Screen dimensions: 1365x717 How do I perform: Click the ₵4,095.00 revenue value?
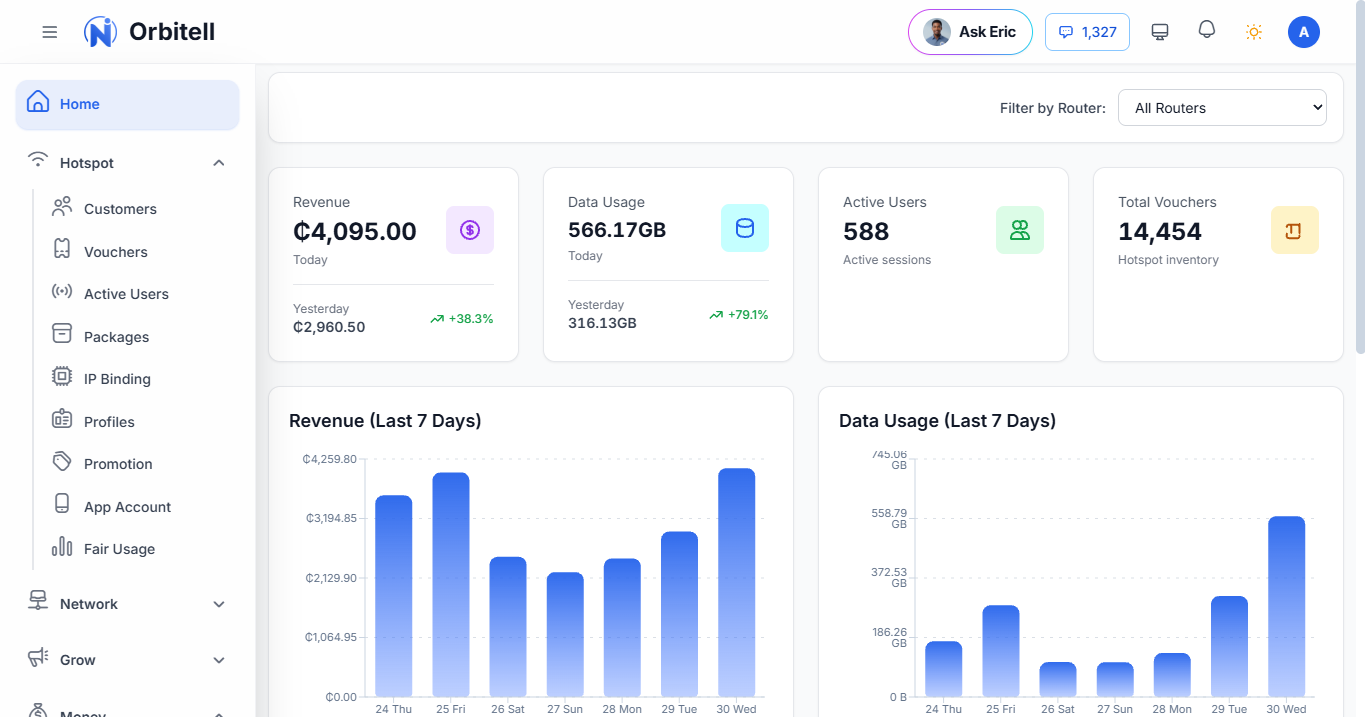point(355,232)
